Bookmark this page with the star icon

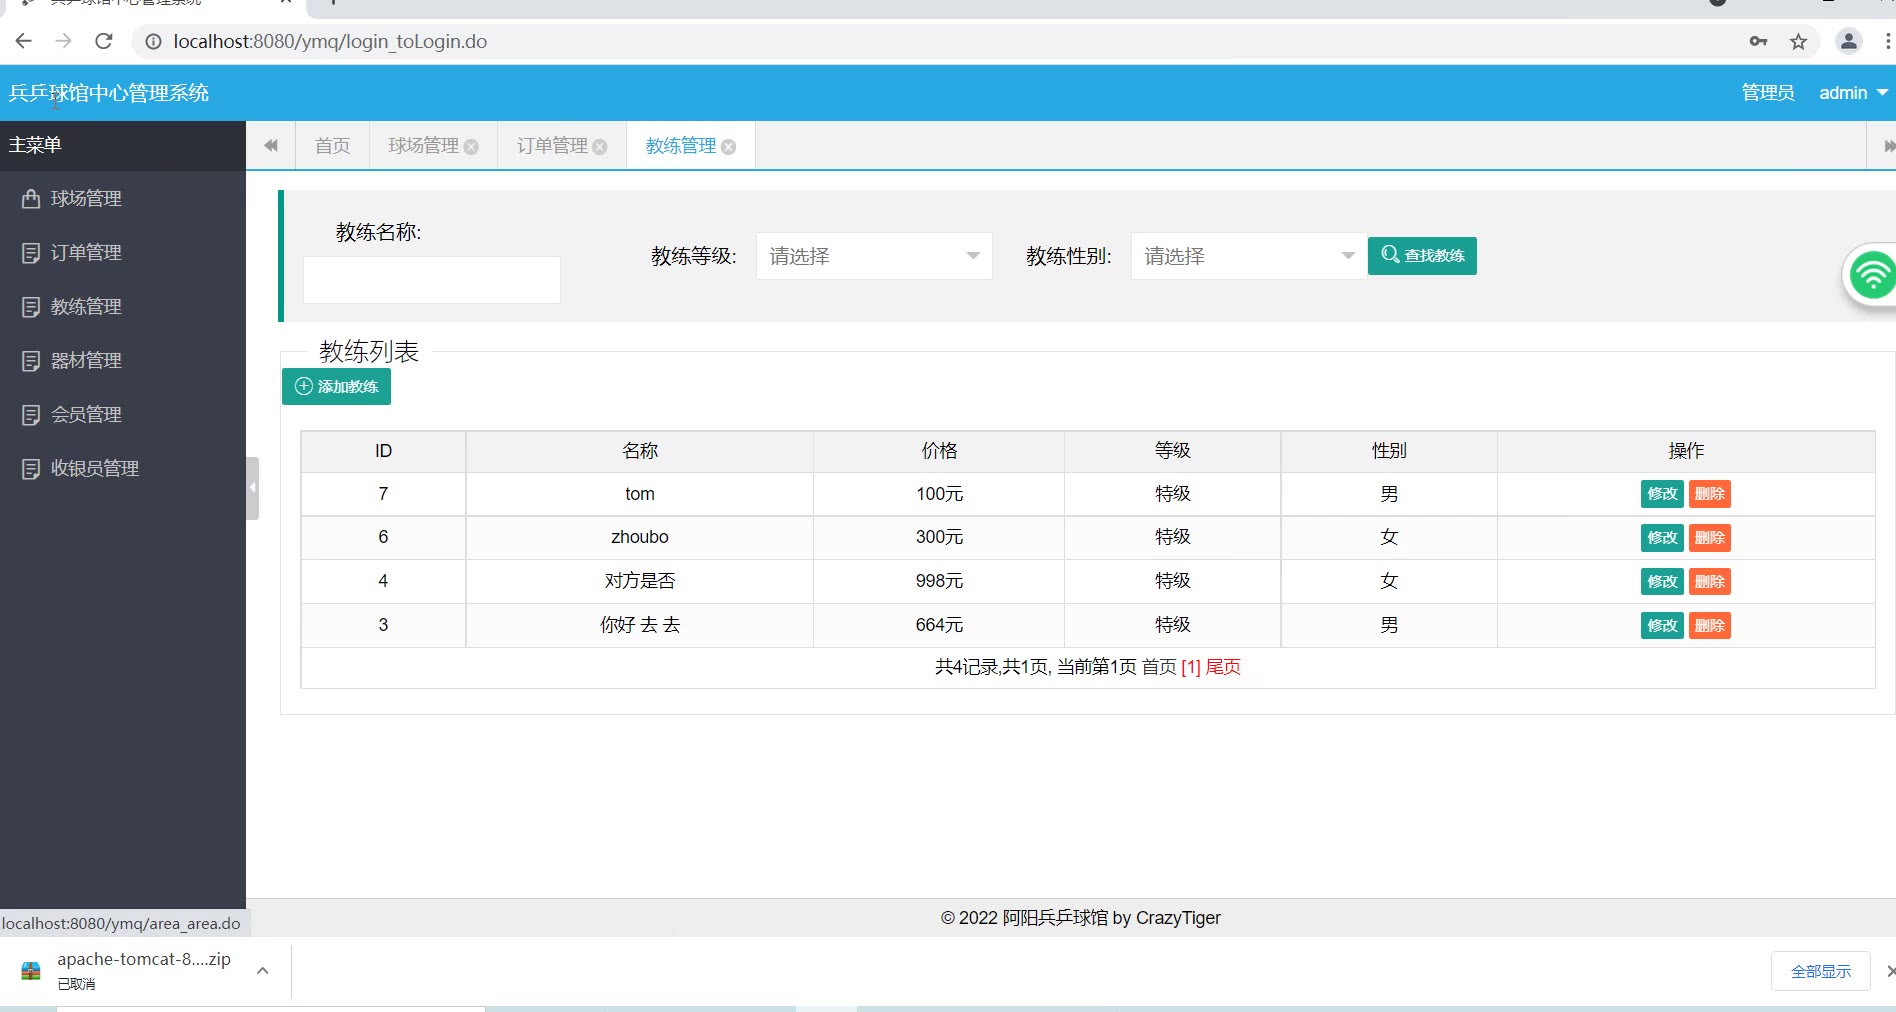click(x=1798, y=41)
